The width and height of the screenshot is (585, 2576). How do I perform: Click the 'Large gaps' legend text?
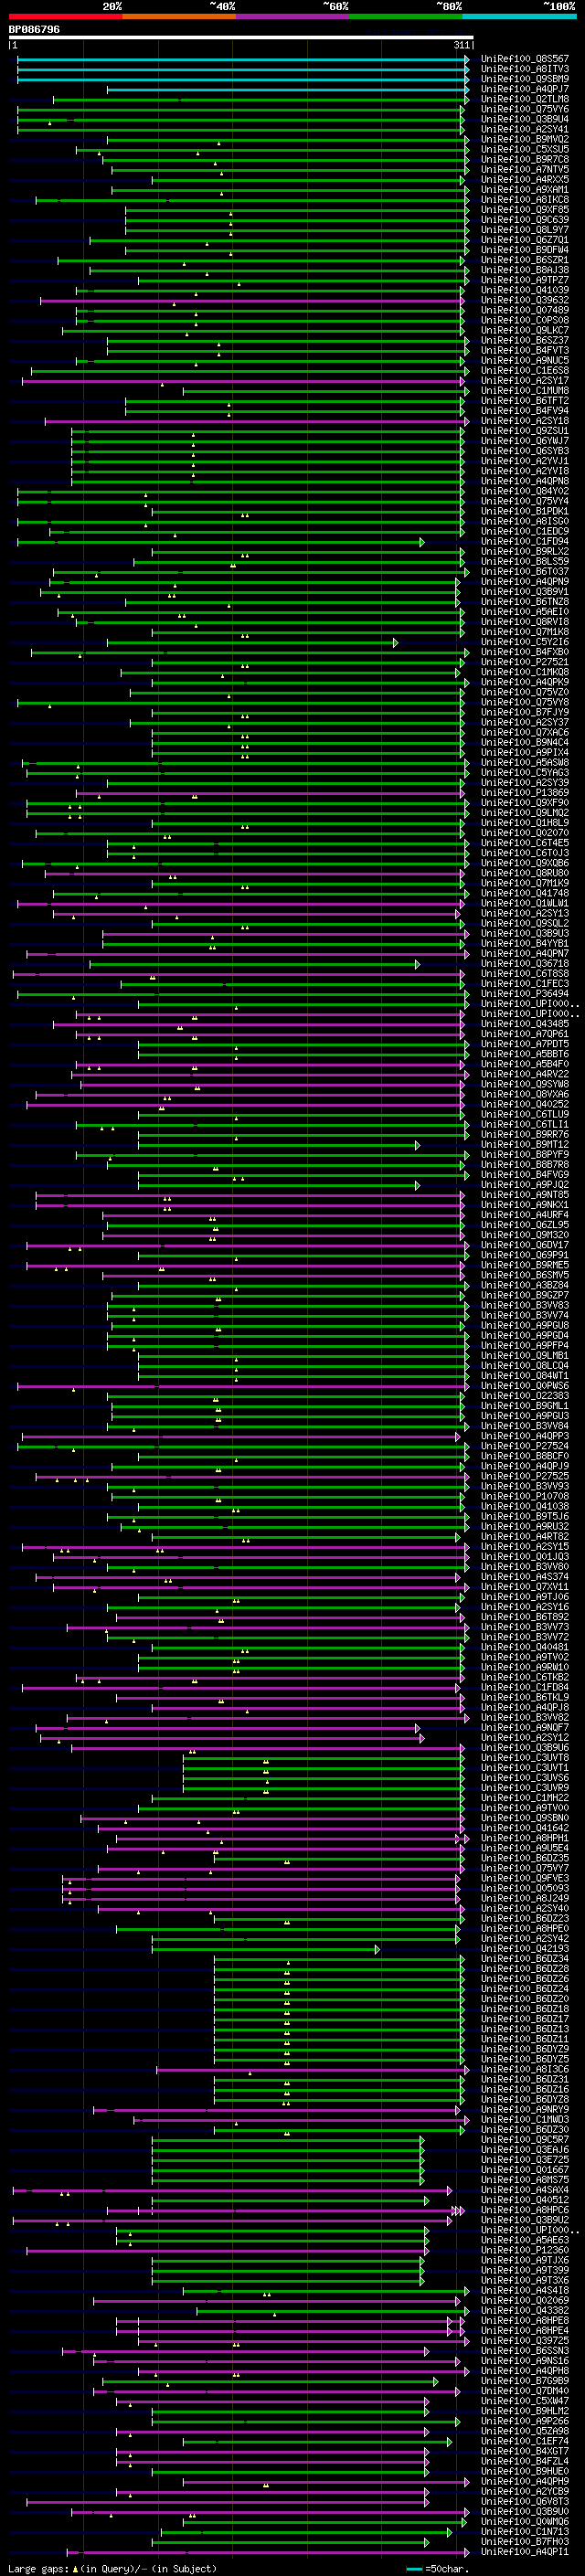tap(38, 2568)
